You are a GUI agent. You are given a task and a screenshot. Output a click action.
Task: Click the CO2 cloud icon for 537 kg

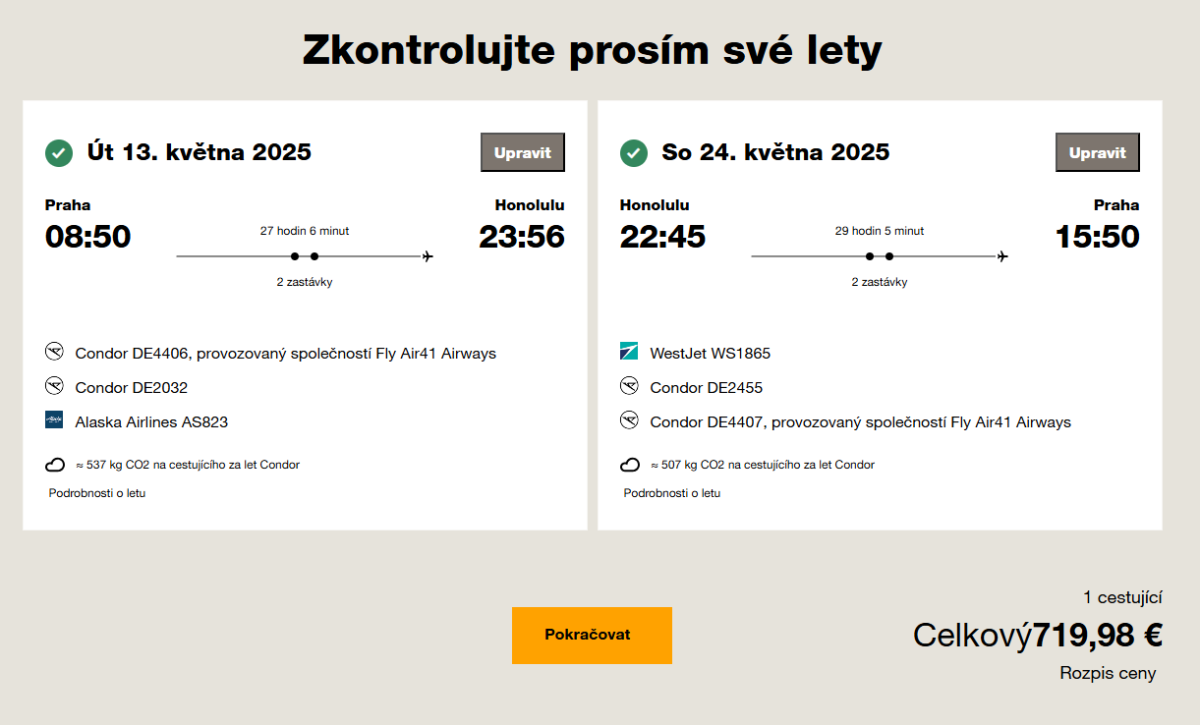coord(56,465)
